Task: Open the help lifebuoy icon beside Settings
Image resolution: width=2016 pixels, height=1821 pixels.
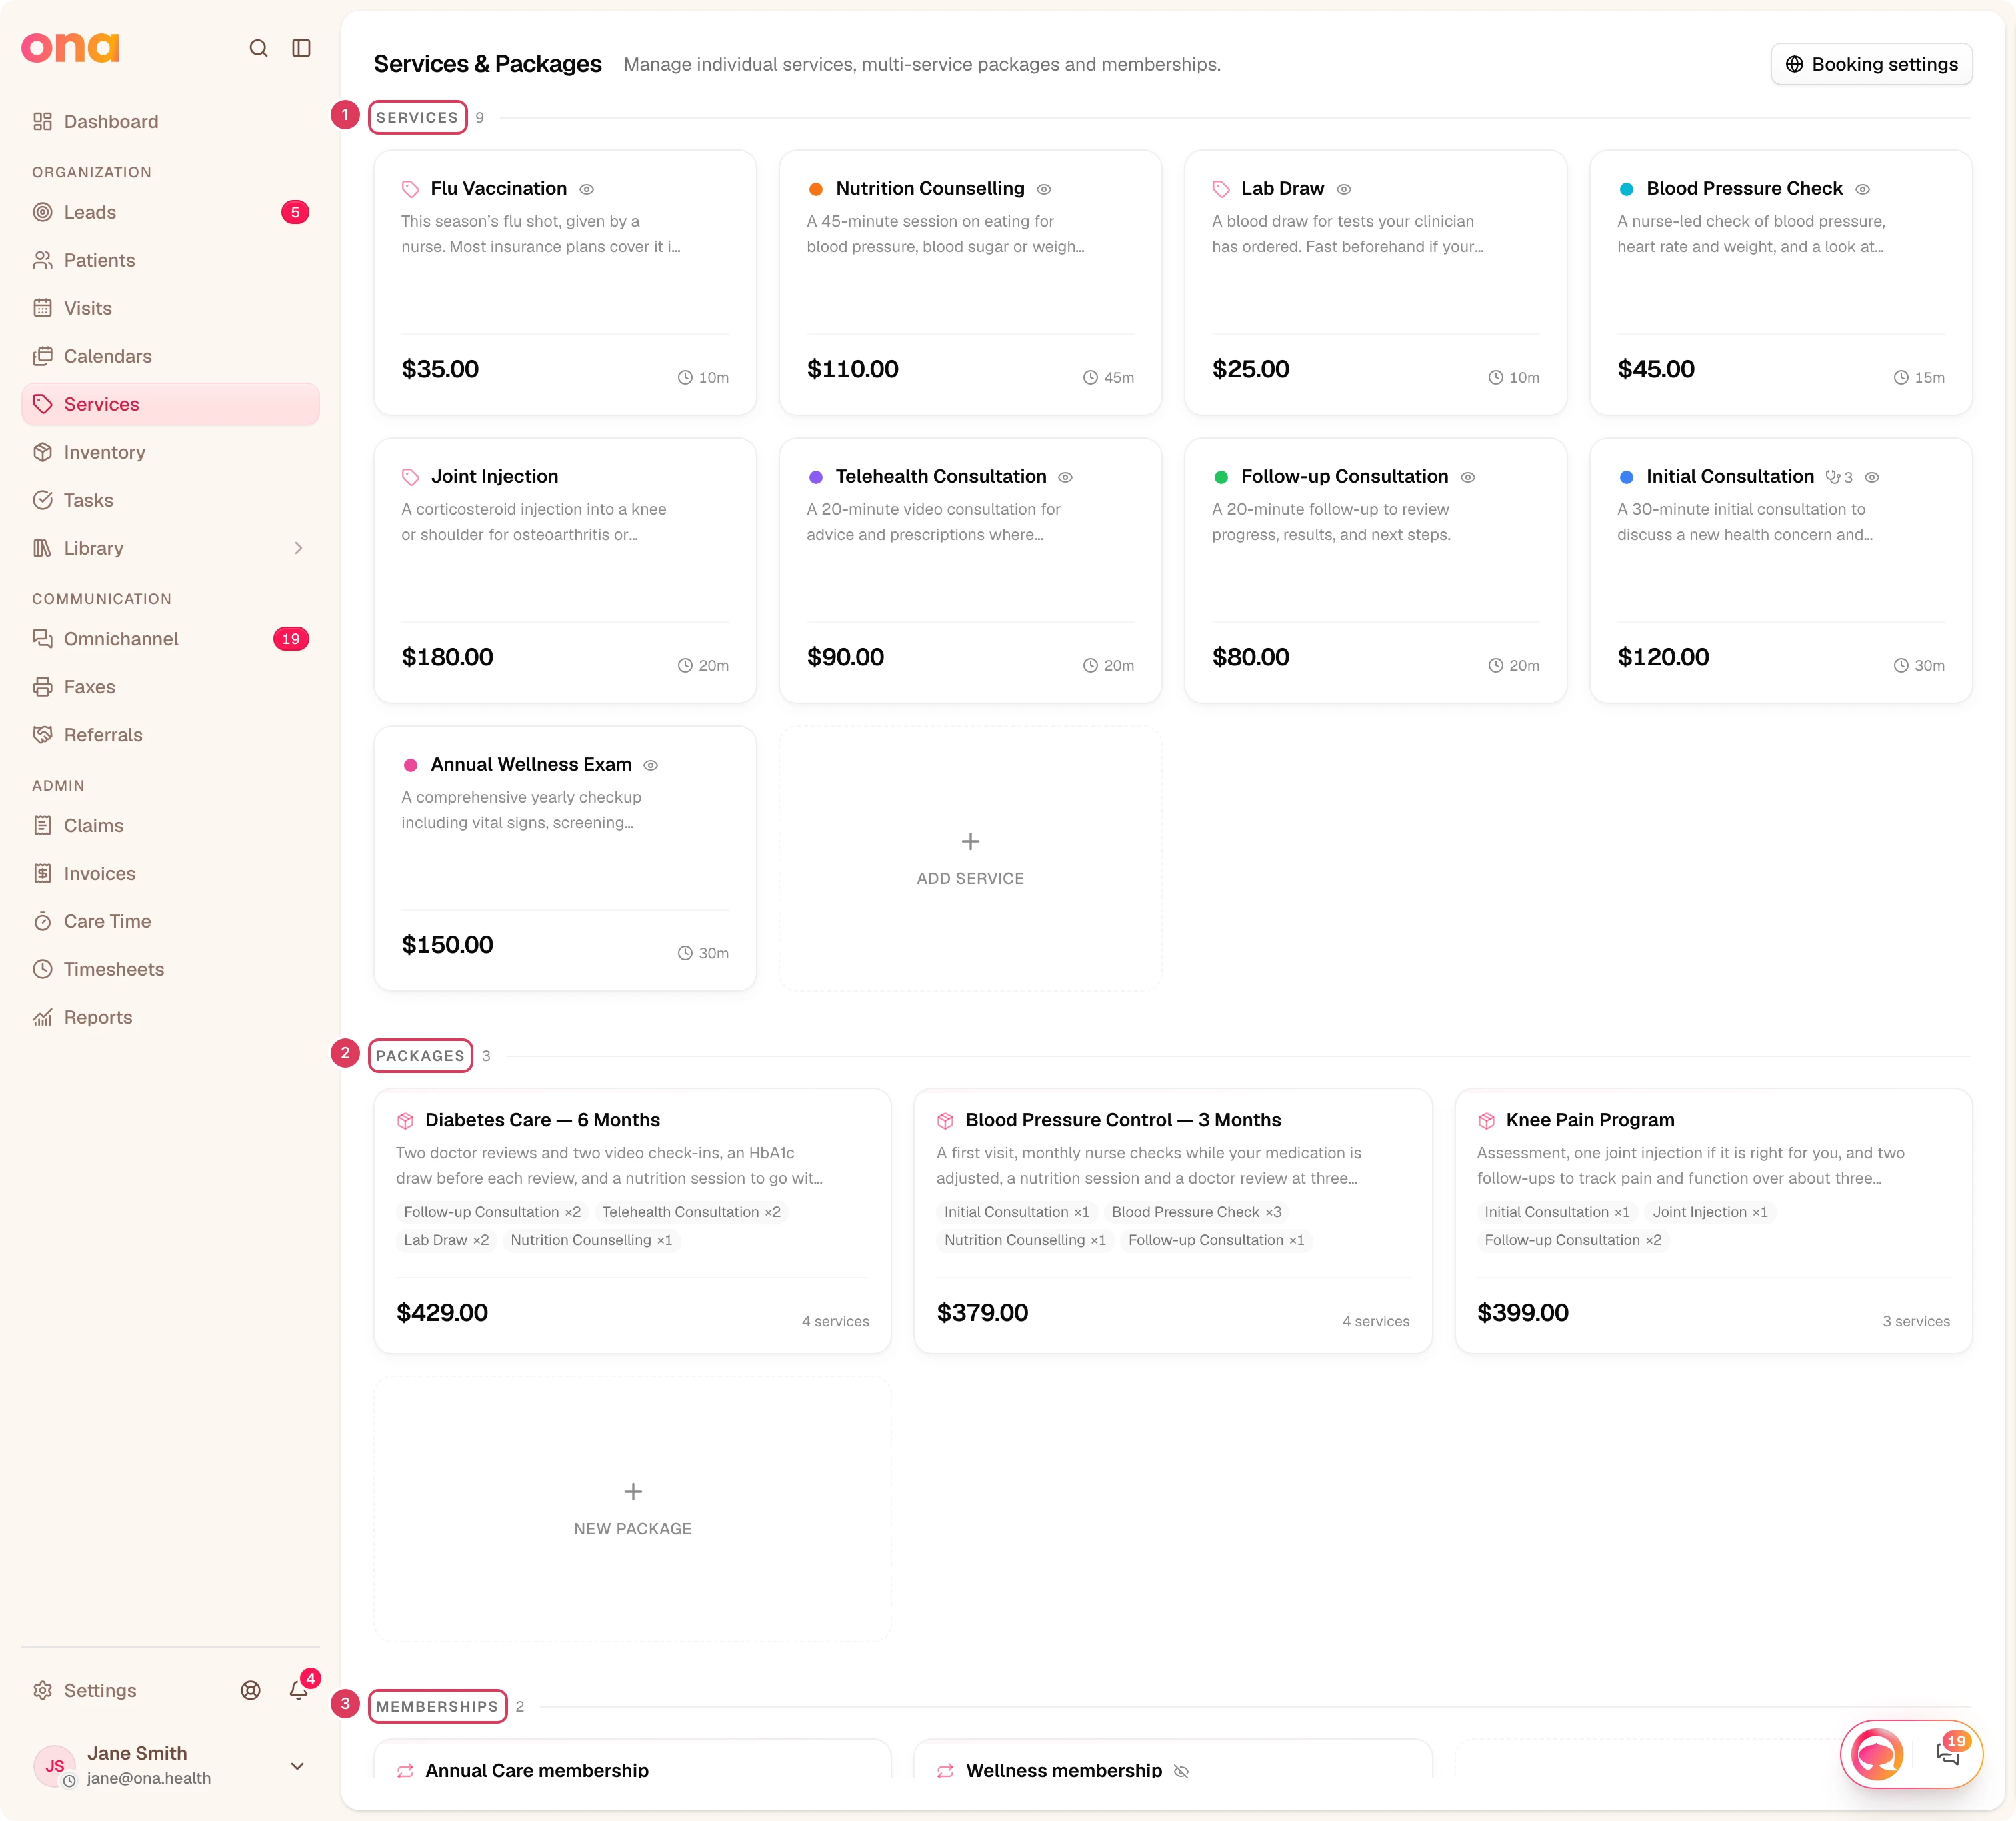Action: pyautogui.click(x=251, y=1690)
